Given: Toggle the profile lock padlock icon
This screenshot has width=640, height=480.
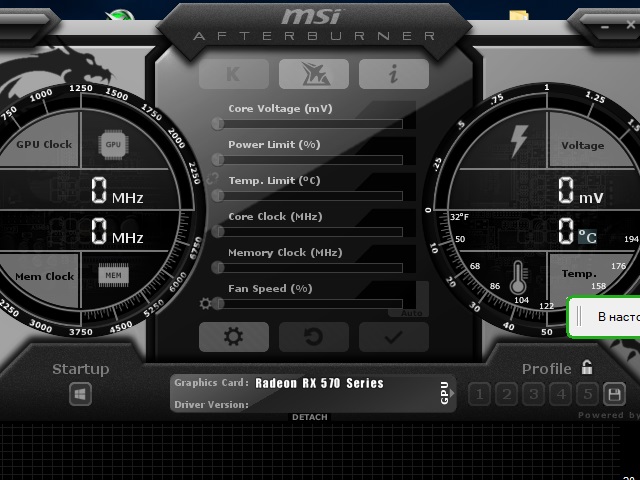Looking at the screenshot, I should (x=587, y=367).
